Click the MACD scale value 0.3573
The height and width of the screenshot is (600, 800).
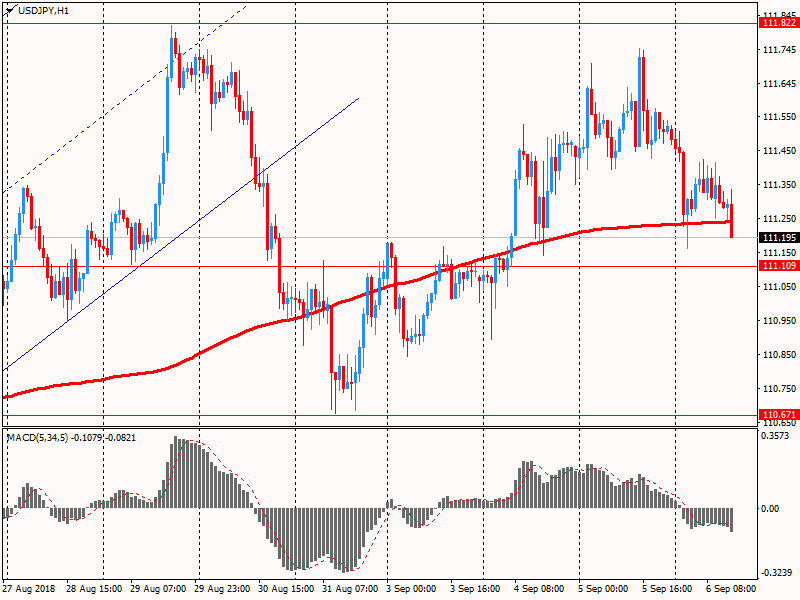(x=774, y=436)
